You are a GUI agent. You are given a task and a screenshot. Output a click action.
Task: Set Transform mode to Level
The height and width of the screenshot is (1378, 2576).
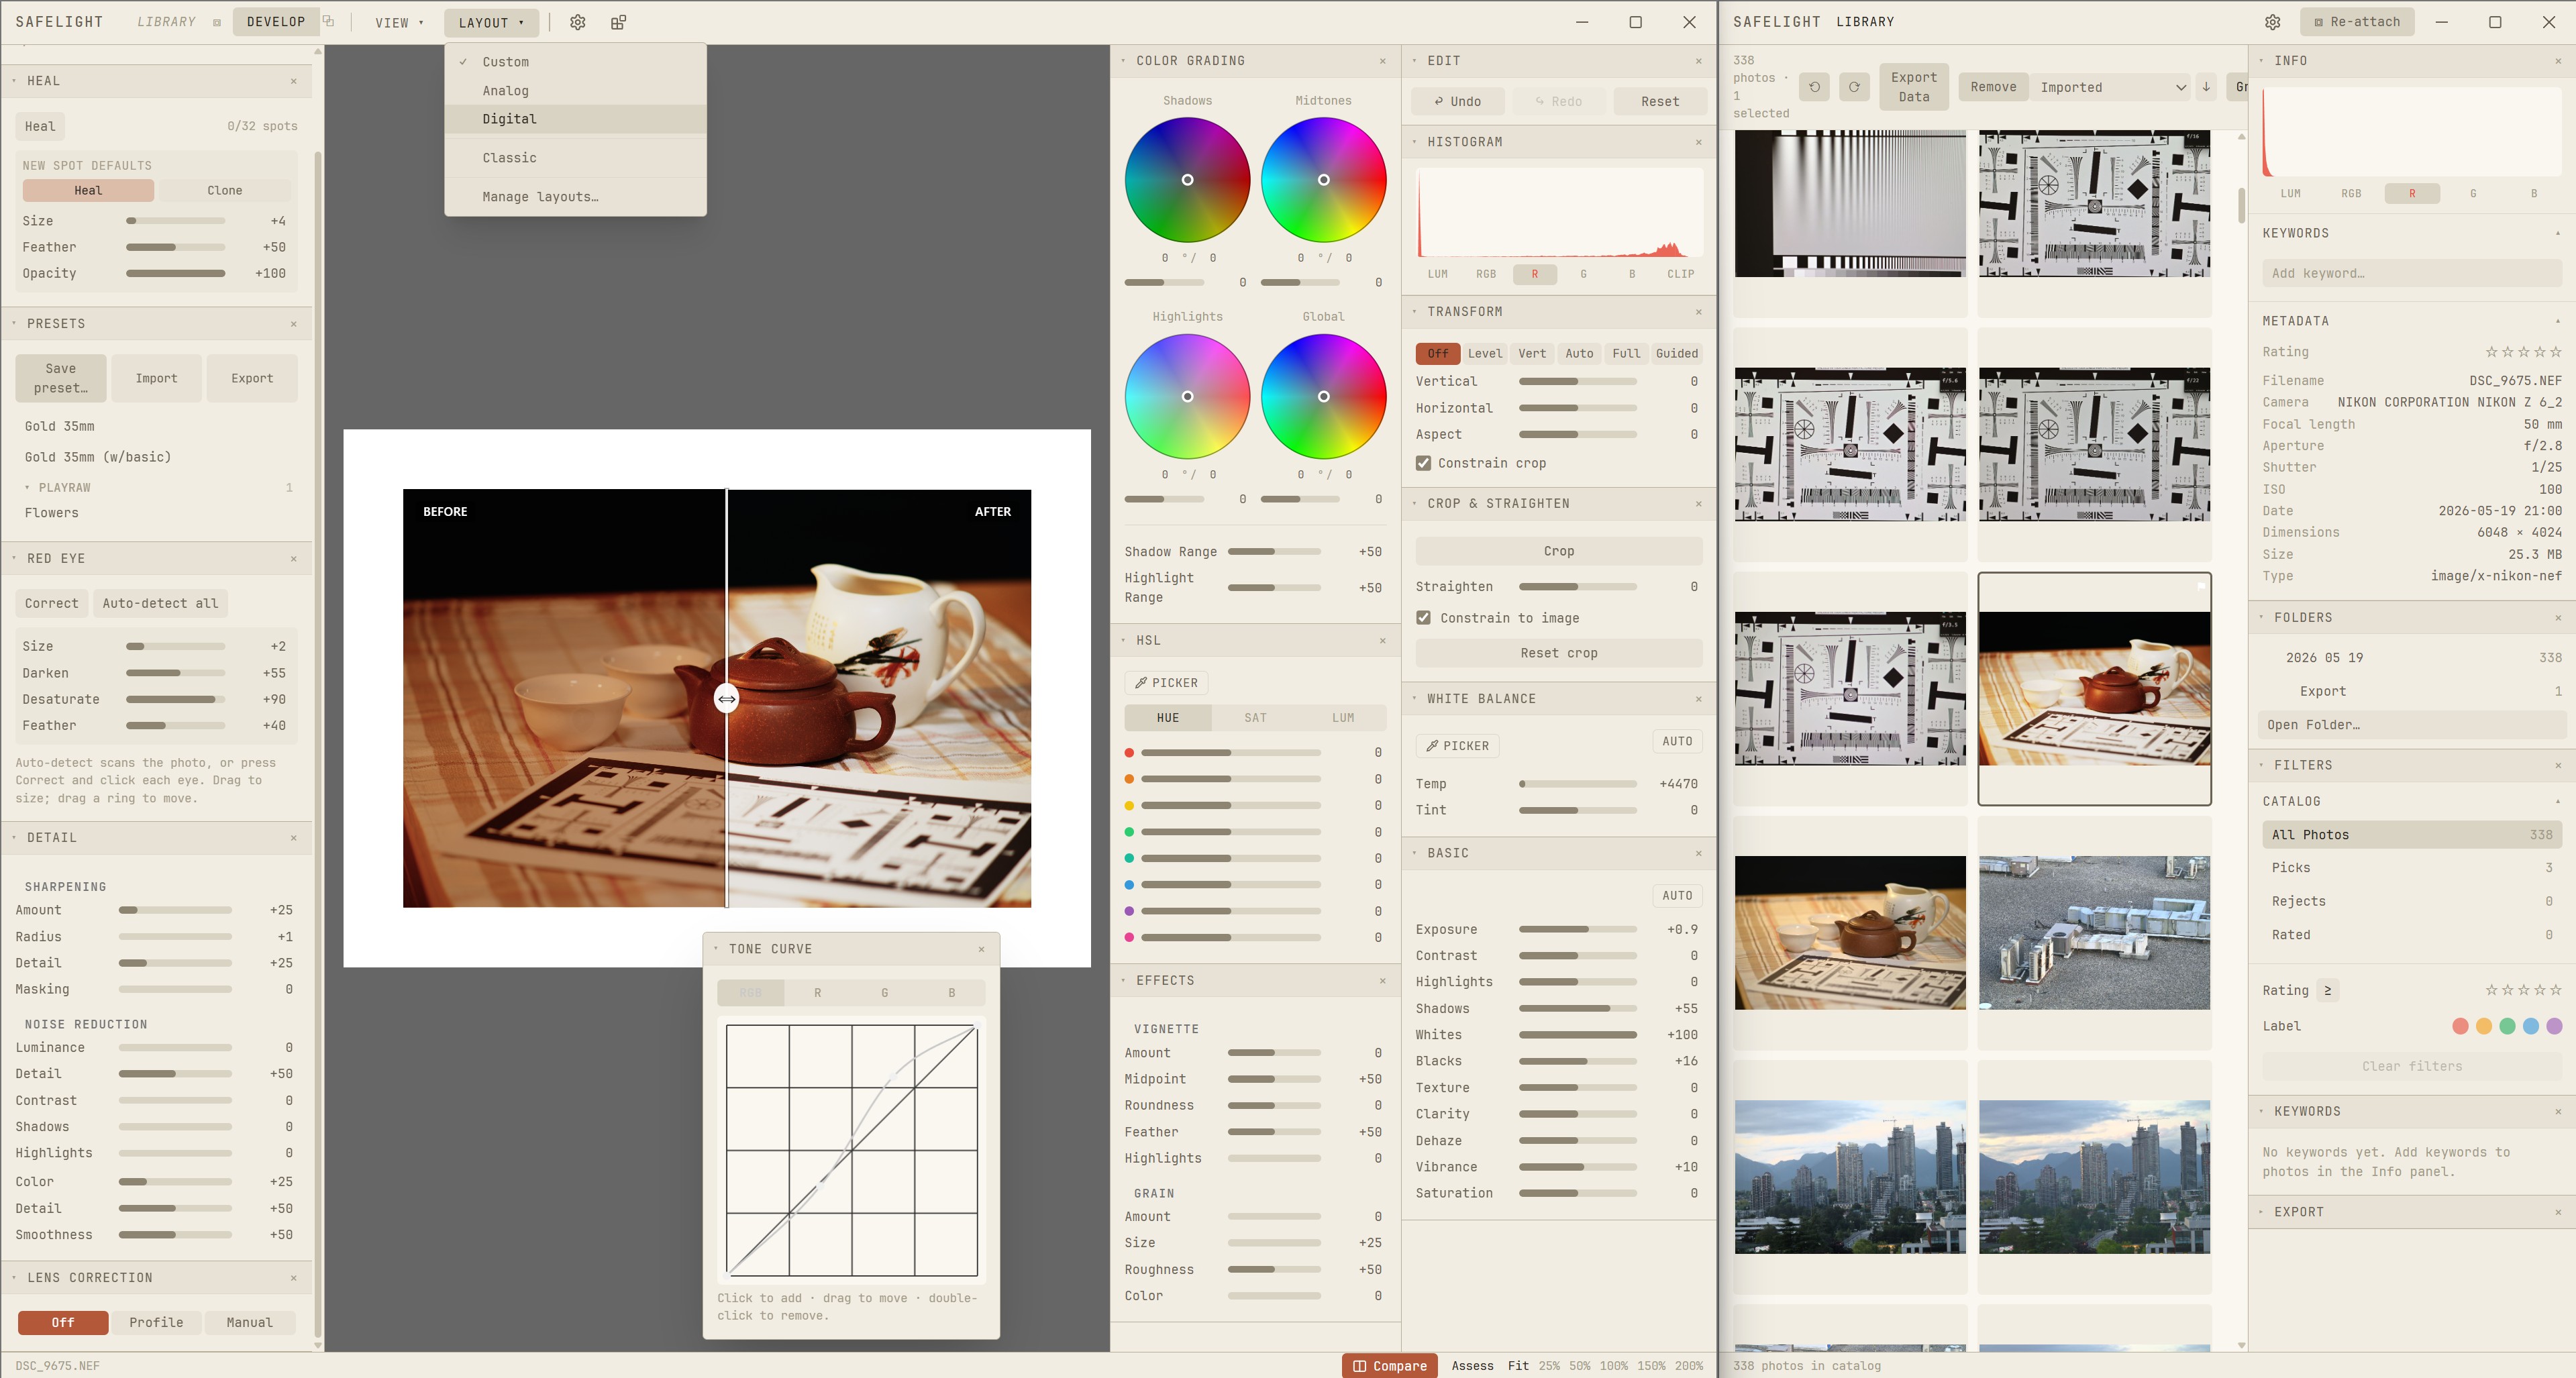tap(1484, 353)
